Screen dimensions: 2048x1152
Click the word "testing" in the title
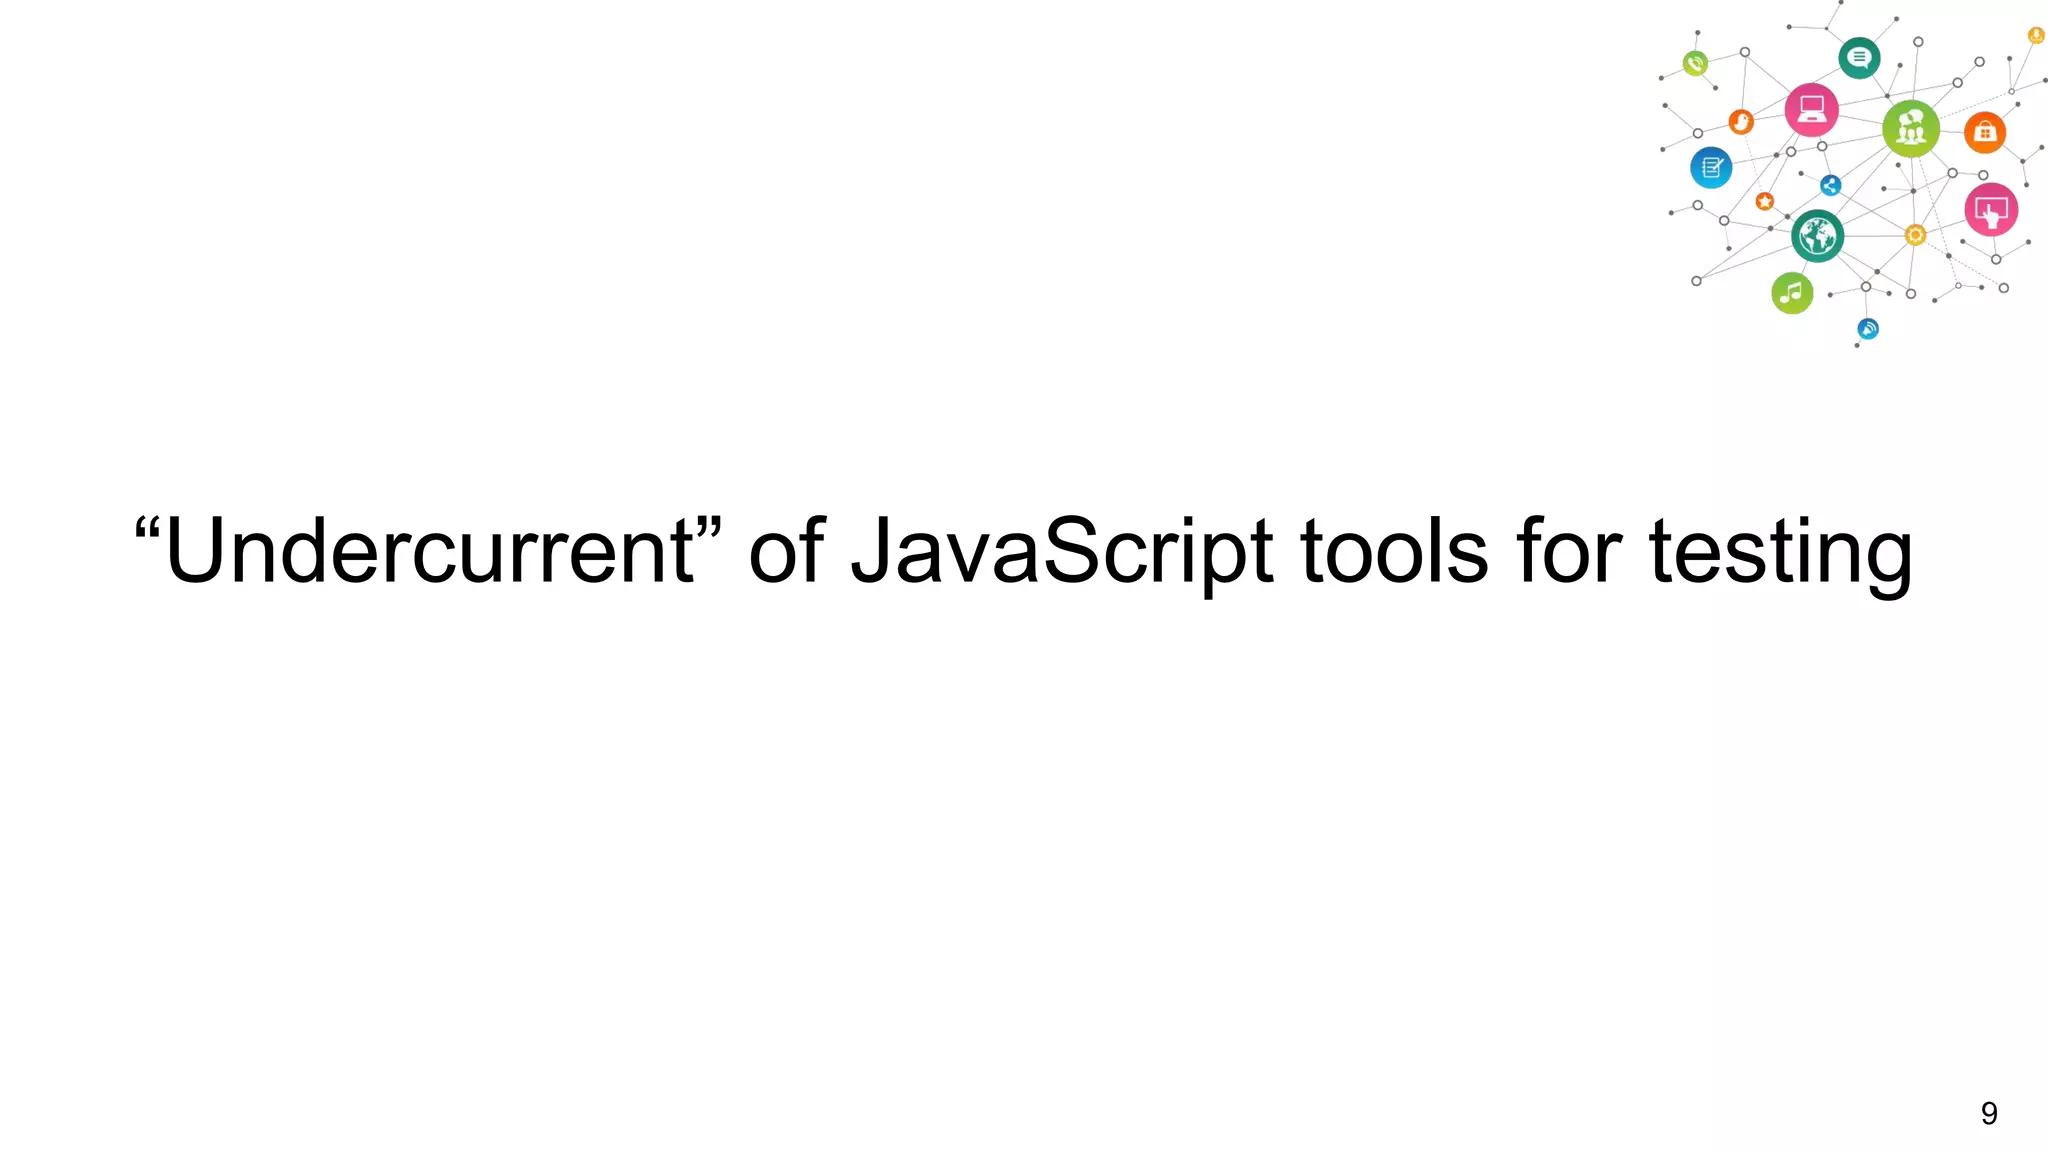[x=1780, y=552]
